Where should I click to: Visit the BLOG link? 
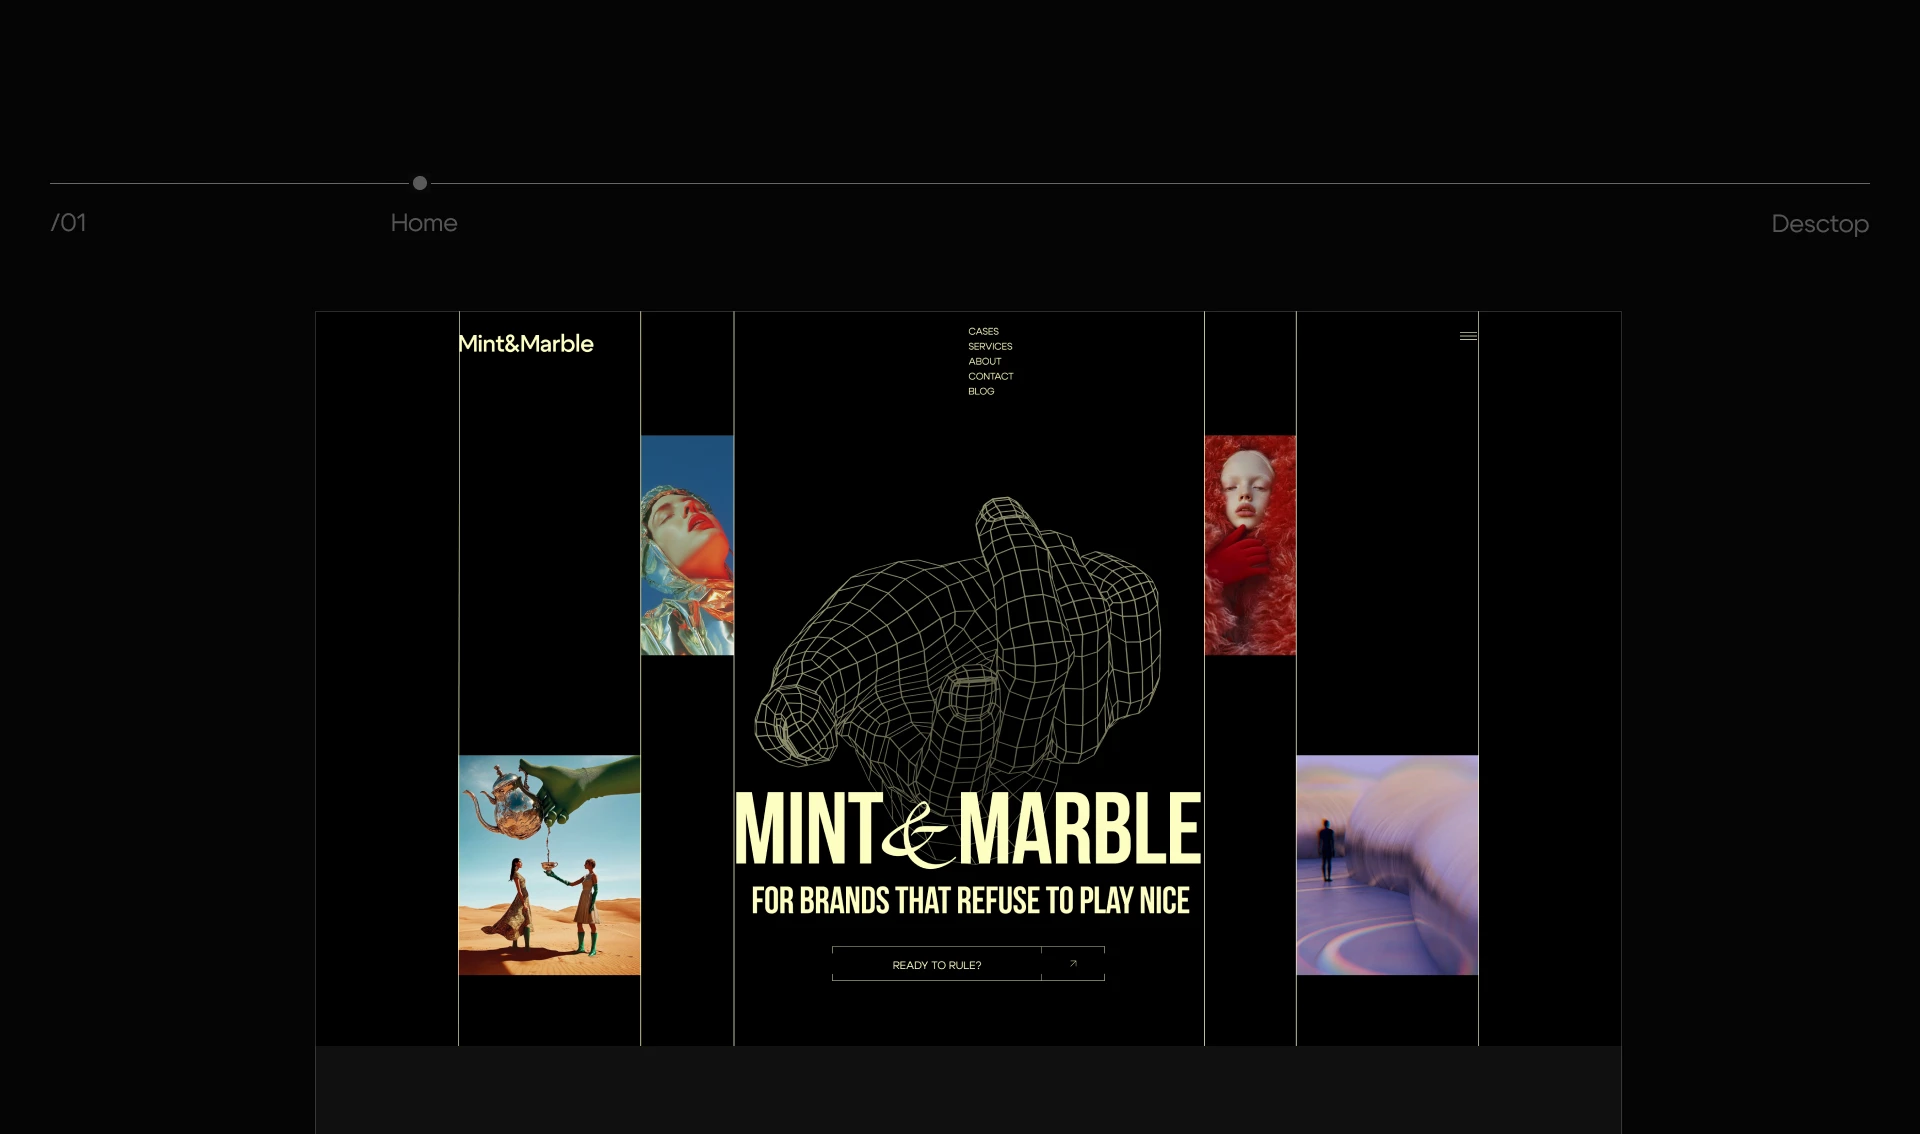point(981,391)
